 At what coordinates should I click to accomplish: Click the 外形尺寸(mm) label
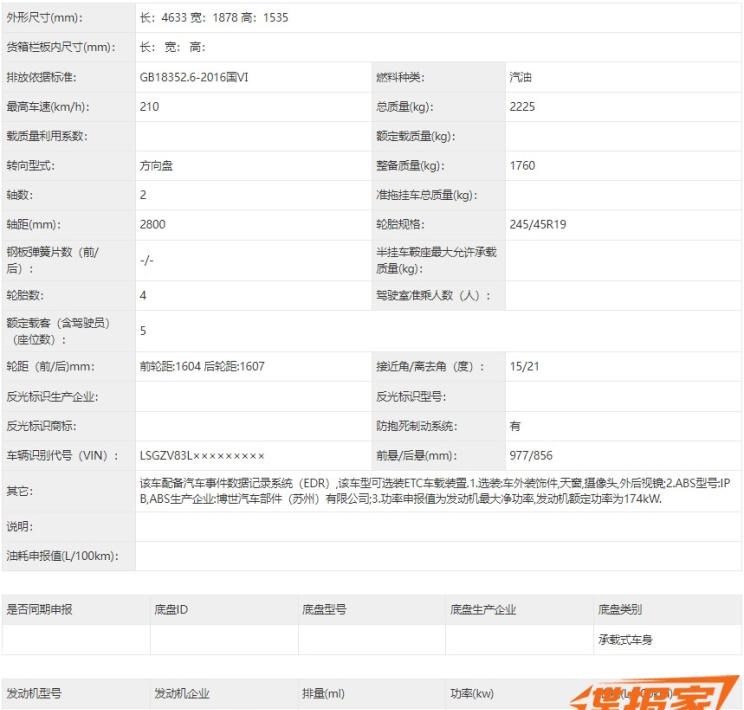[x=44, y=18]
